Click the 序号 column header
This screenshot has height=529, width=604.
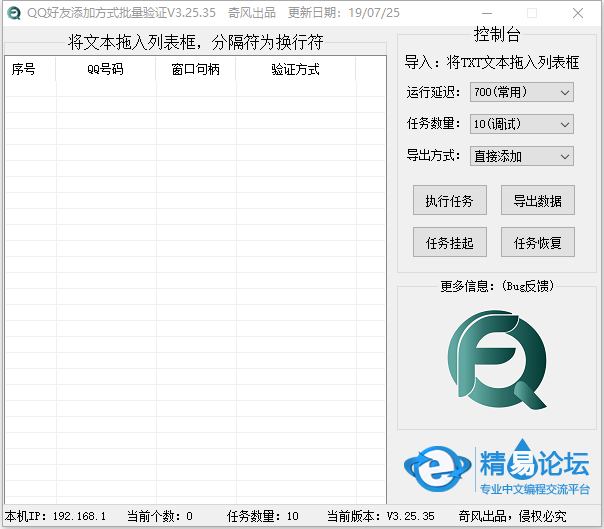(30, 69)
